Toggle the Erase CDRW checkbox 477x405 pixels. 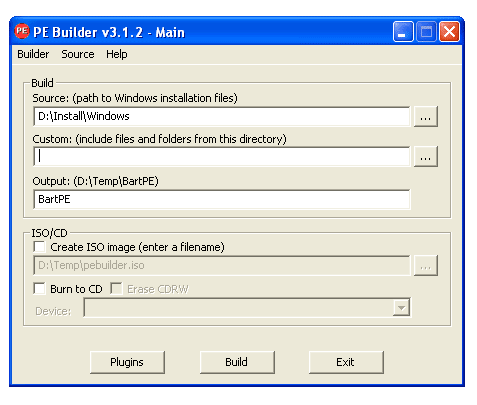(x=116, y=289)
